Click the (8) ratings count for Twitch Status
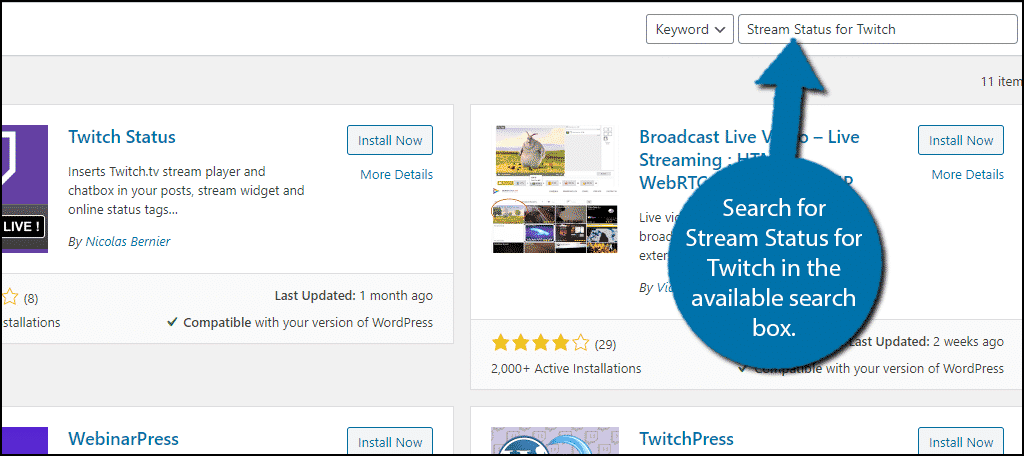Image resolution: width=1024 pixels, height=456 pixels. [x=31, y=299]
